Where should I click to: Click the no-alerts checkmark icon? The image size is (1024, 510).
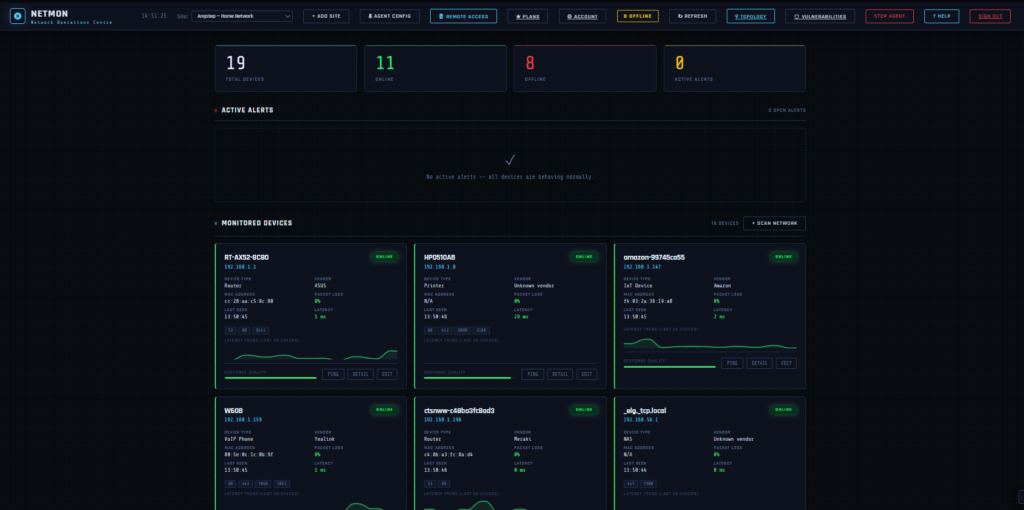pyautogui.click(x=510, y=159)
